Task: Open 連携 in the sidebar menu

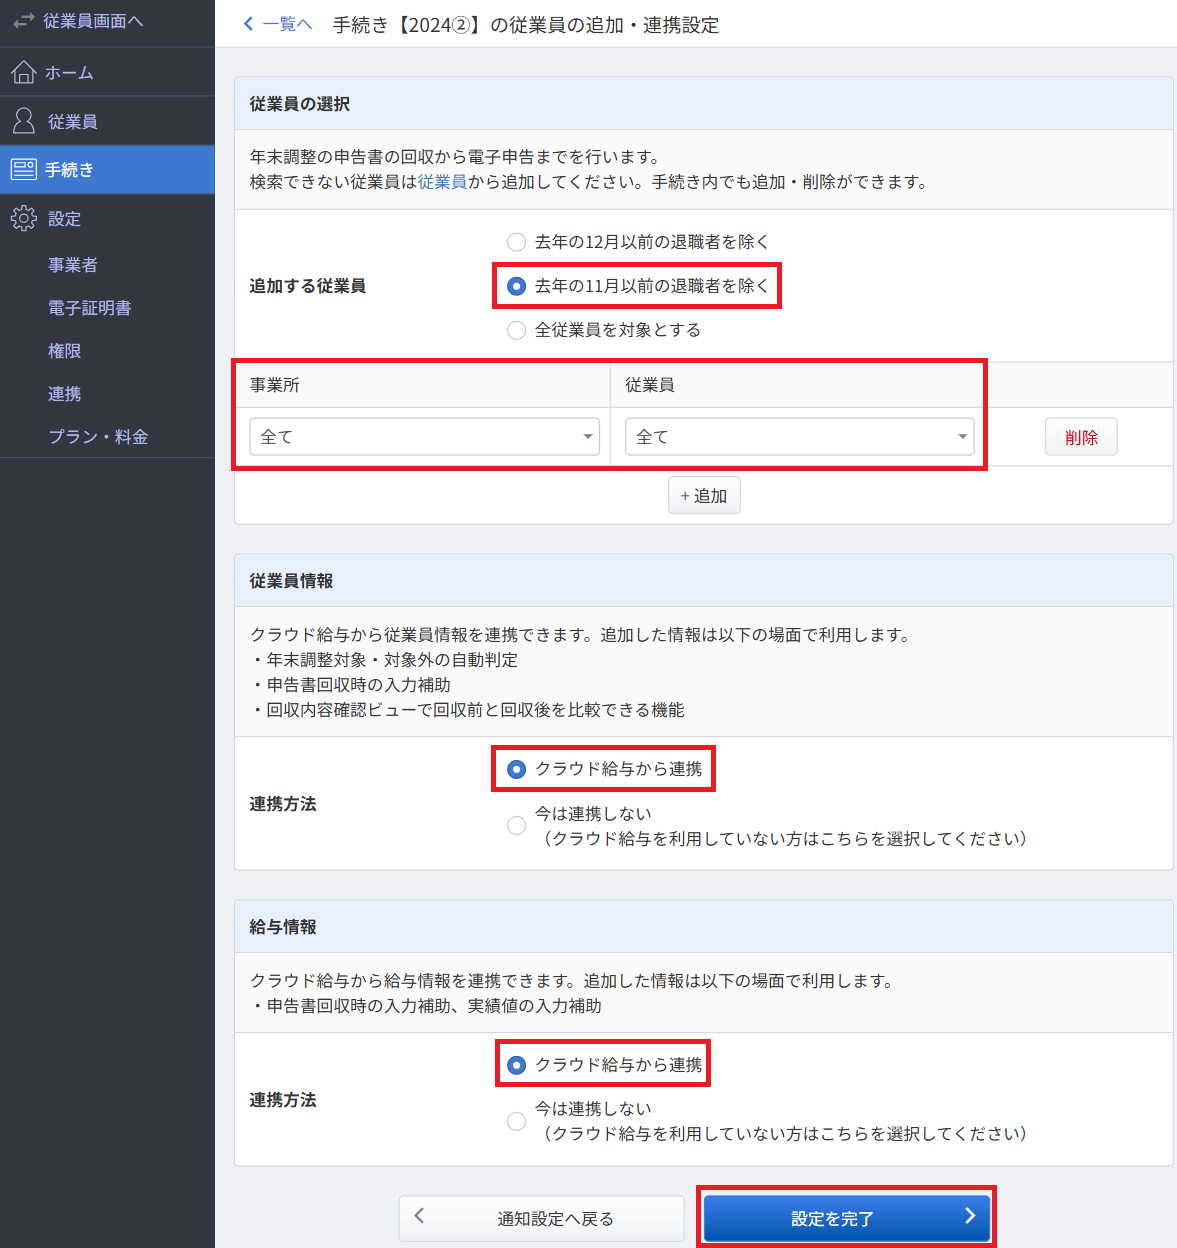Action: 64,393
